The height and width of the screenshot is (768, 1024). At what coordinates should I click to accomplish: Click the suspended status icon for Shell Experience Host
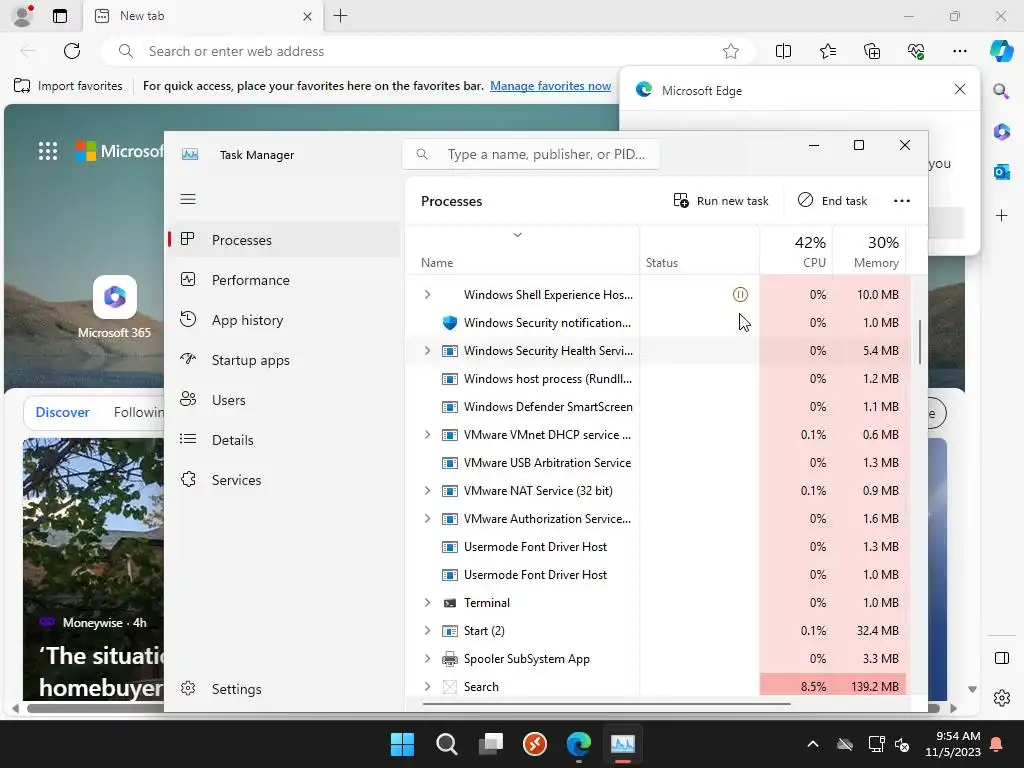(x=740, y=295)
